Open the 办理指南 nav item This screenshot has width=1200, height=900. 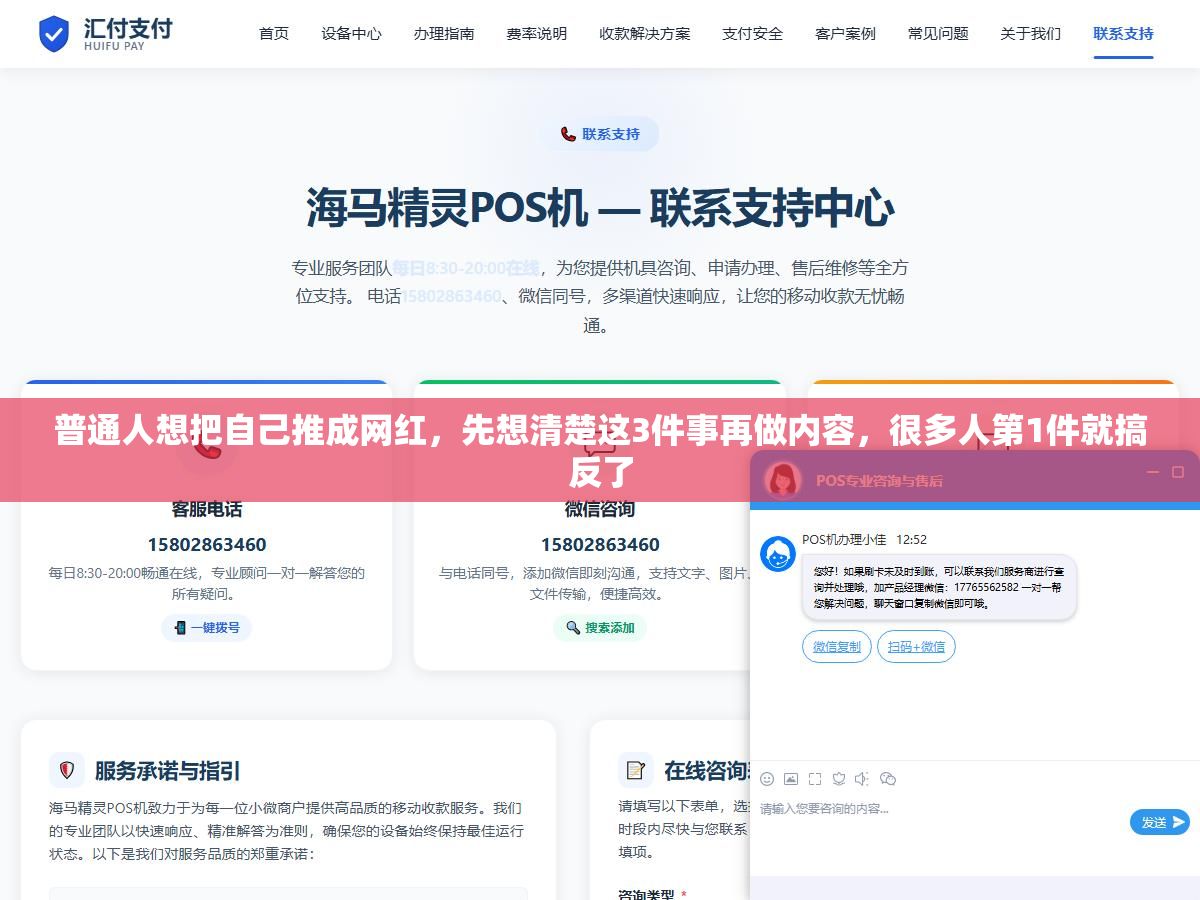tap(444, 33)
